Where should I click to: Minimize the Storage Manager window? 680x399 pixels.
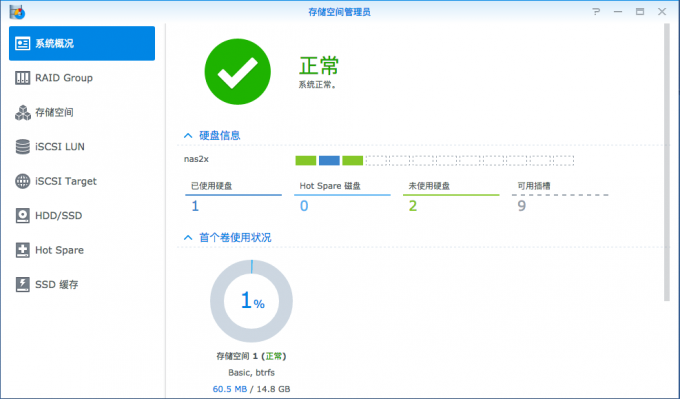(618, 12)
